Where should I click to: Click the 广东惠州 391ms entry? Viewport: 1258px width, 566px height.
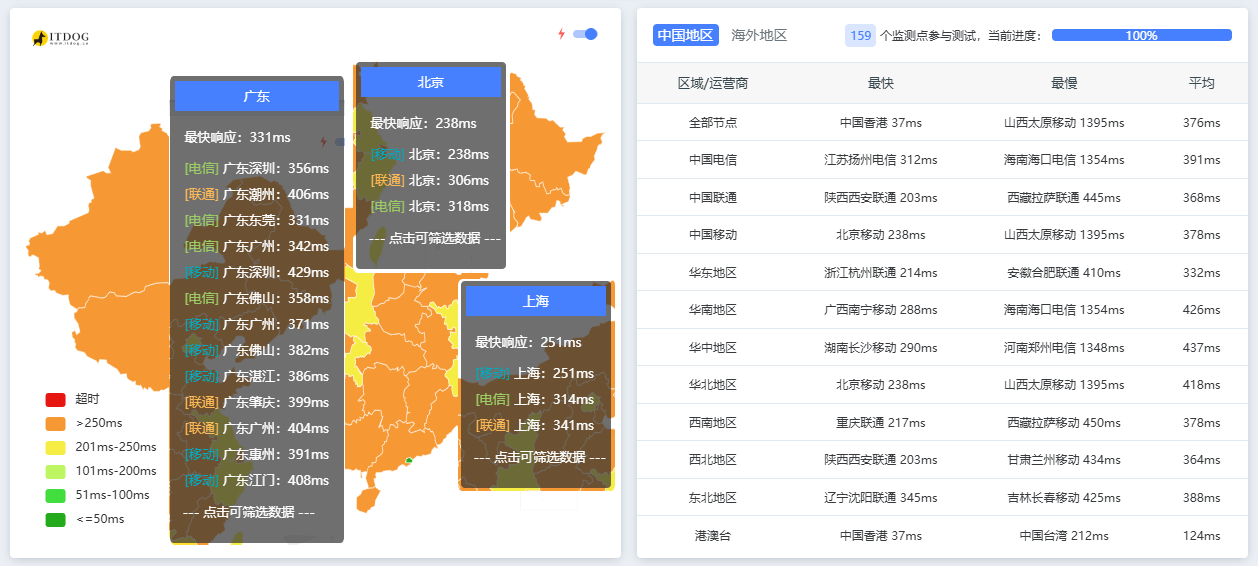[x=257, y=454]
